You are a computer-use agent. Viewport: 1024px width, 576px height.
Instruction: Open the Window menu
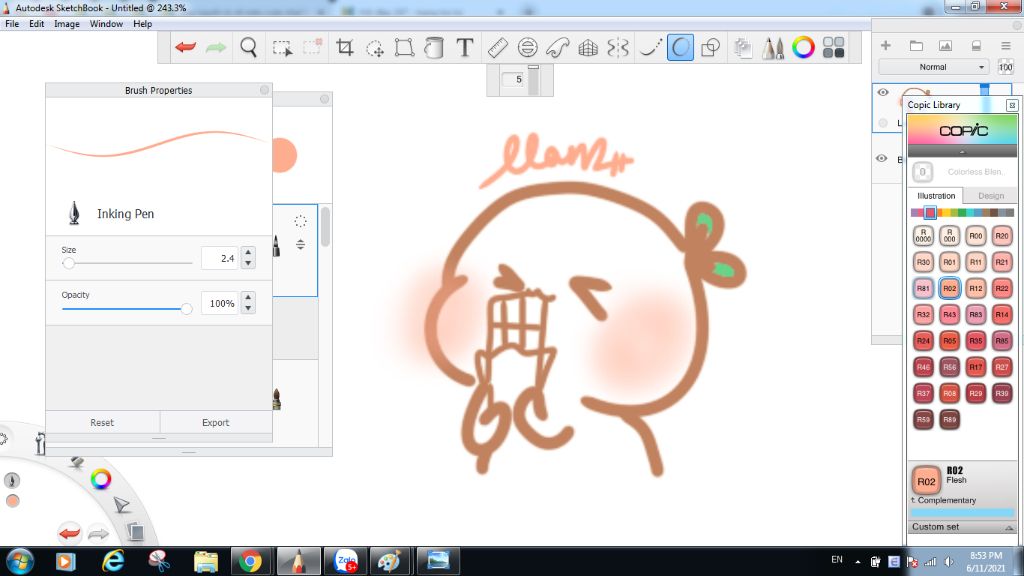coord(106,24)
